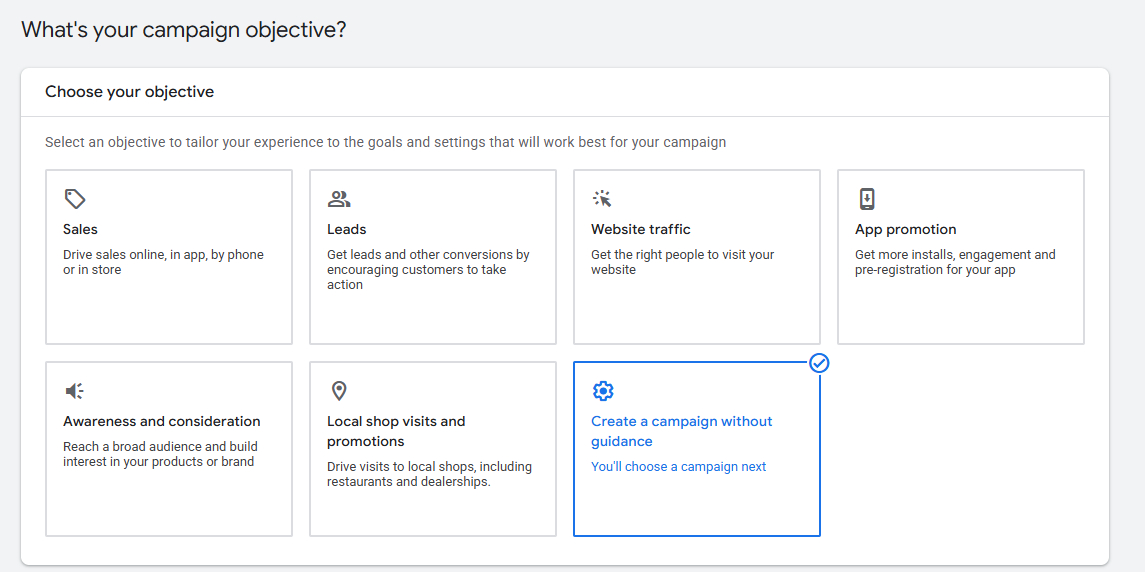Click the Local shop location pin icon
The width and height of the screenshot is (1145, 572).
coord(339,391)
